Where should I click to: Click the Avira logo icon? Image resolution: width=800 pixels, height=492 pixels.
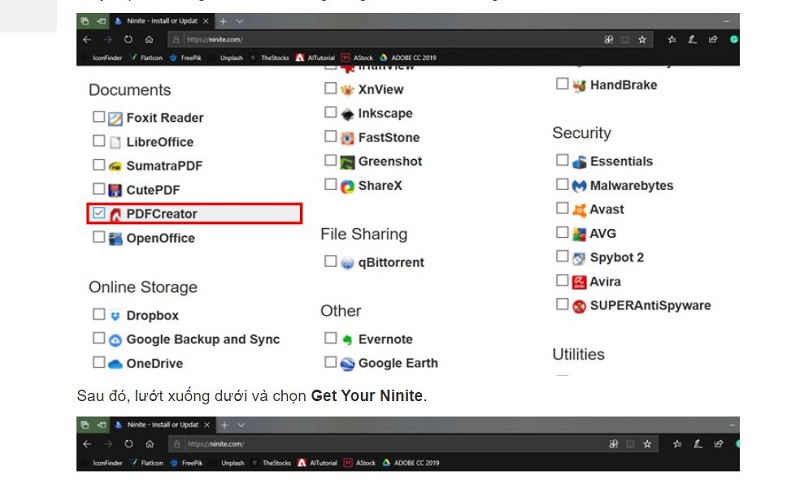pyautogui.click(x=579, y=282)
